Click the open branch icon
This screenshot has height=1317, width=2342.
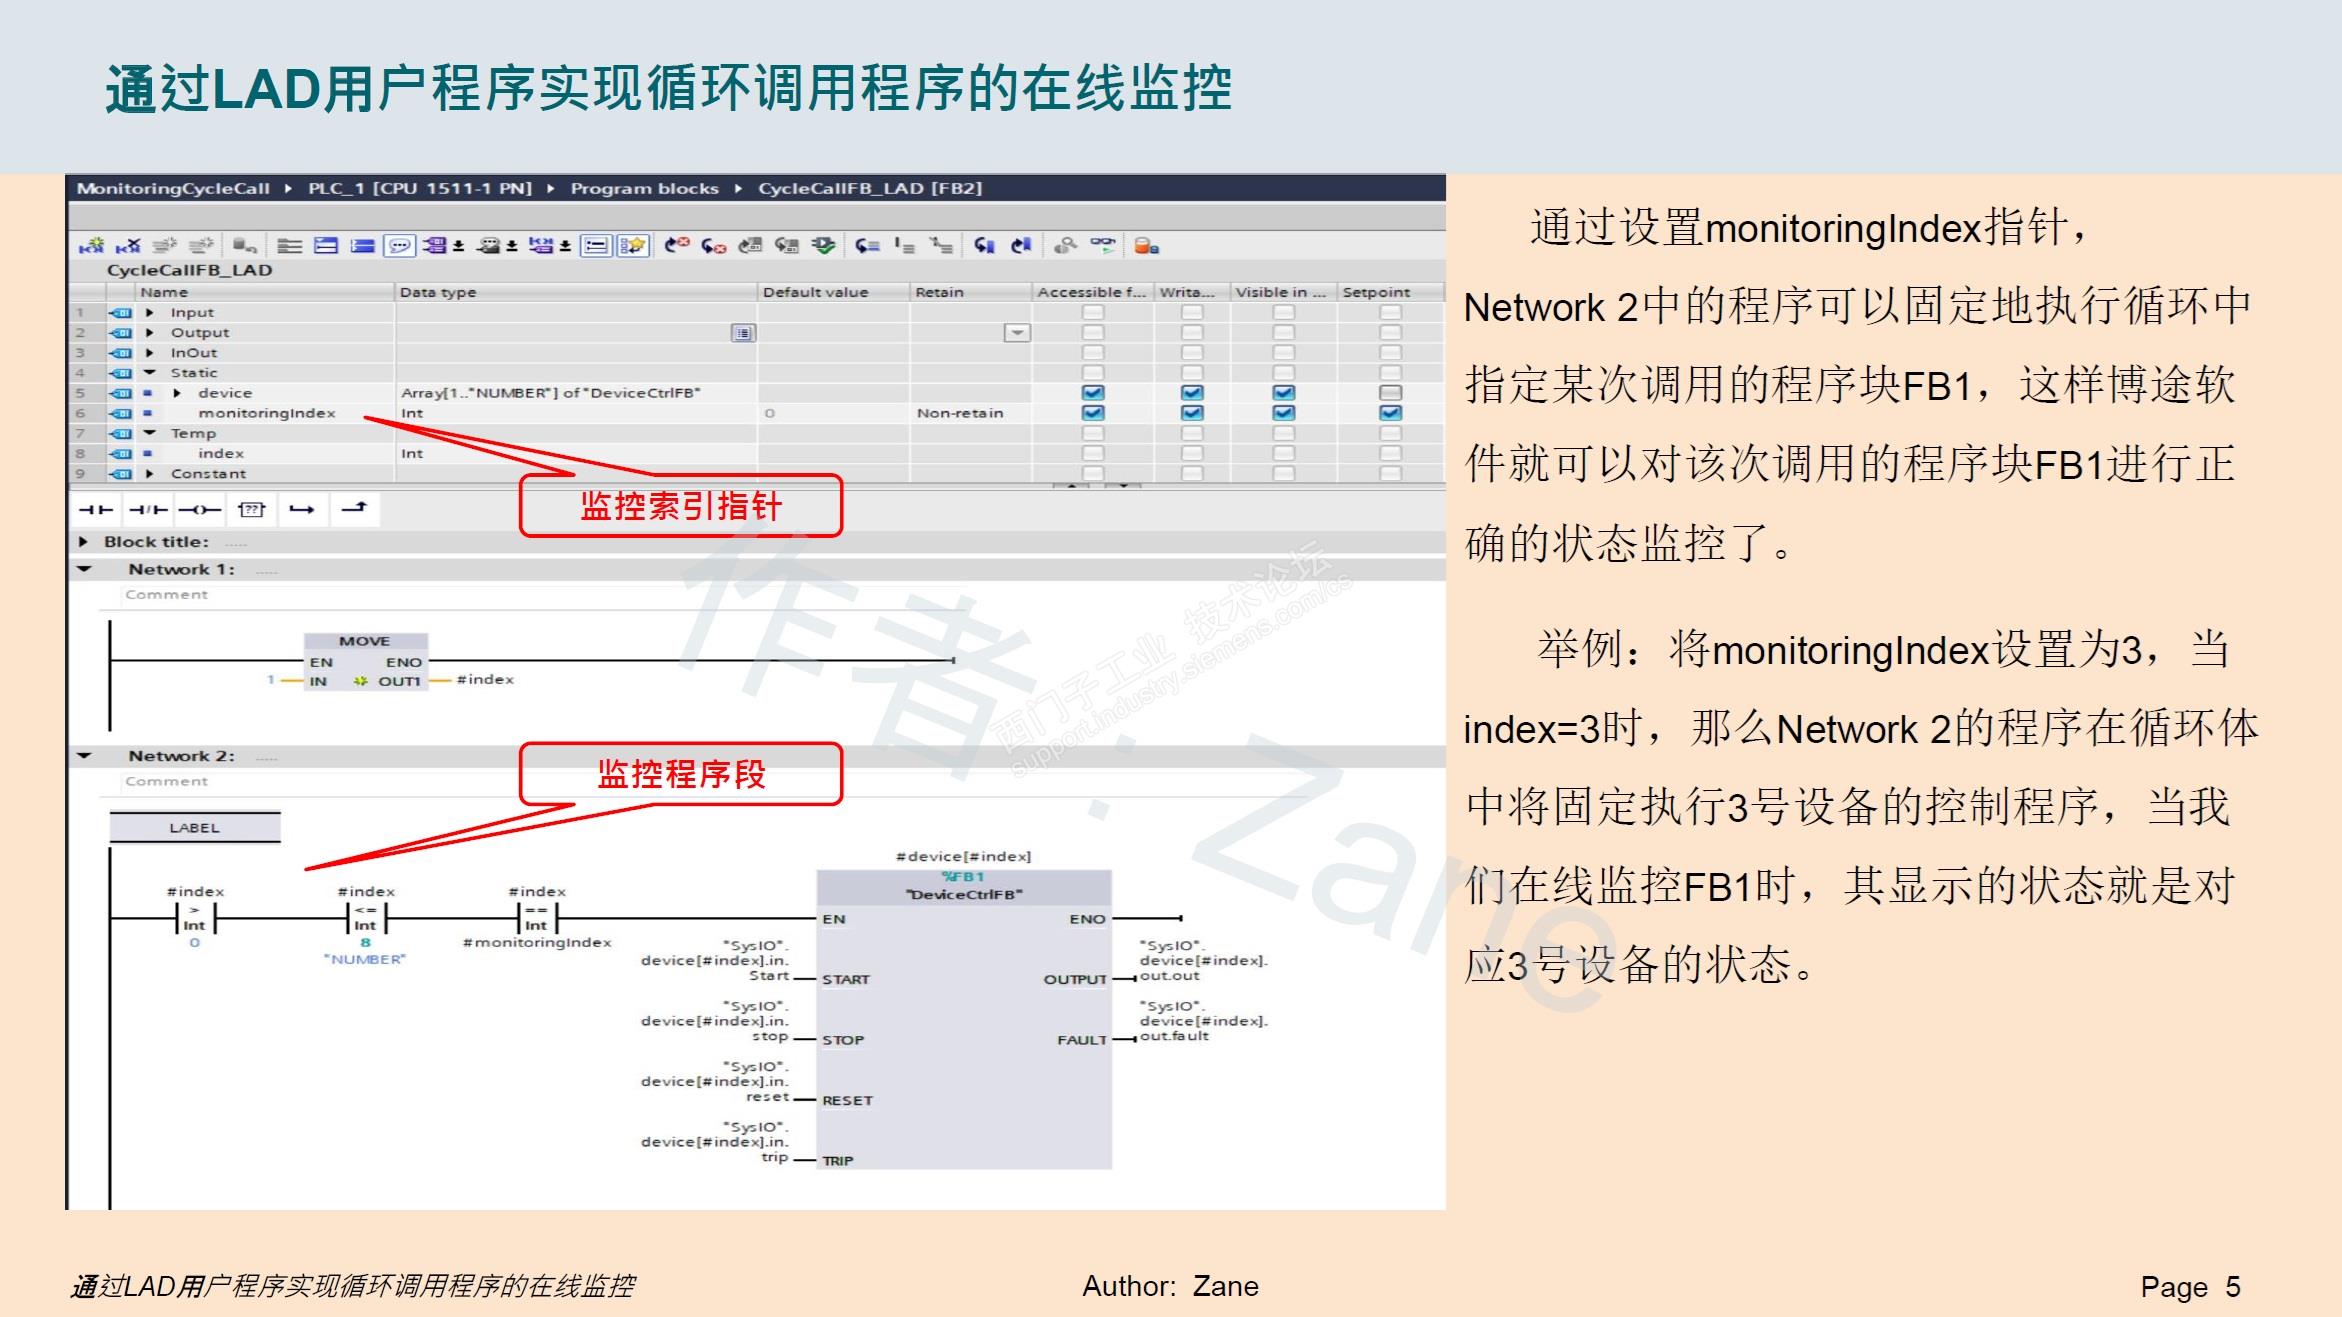302,510
